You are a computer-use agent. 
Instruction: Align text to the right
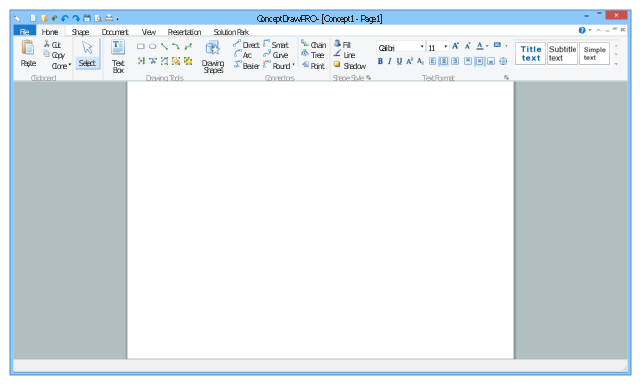pyautogui.click(x=455, y=61)
